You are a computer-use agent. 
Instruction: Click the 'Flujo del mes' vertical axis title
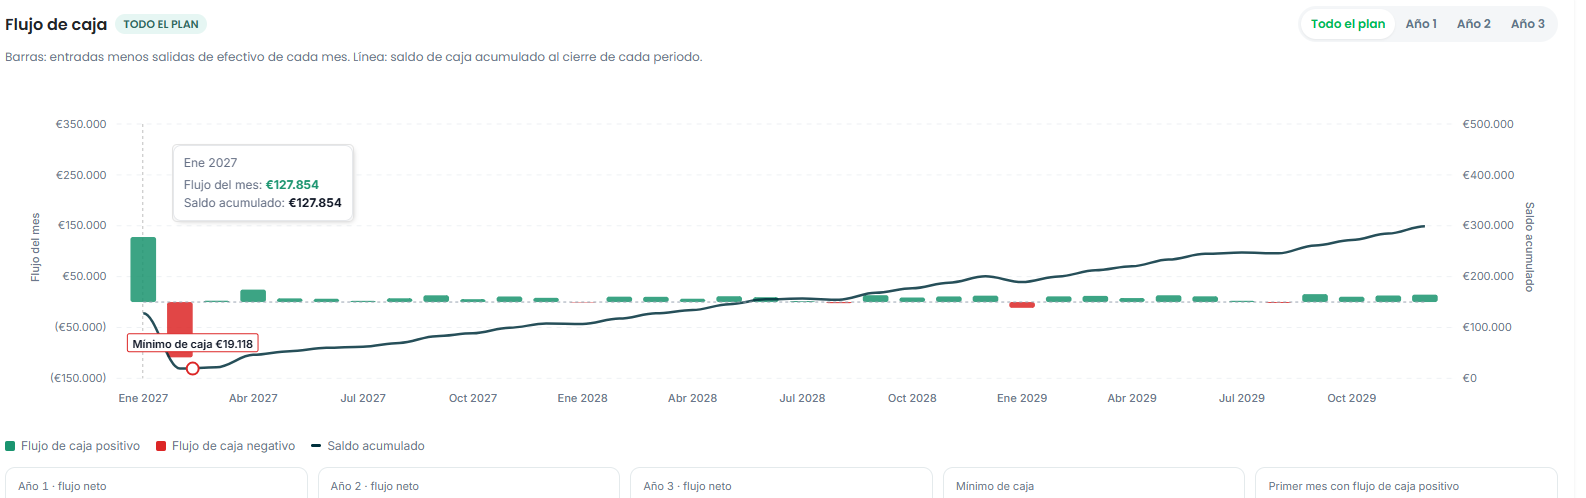click(36, 247)
